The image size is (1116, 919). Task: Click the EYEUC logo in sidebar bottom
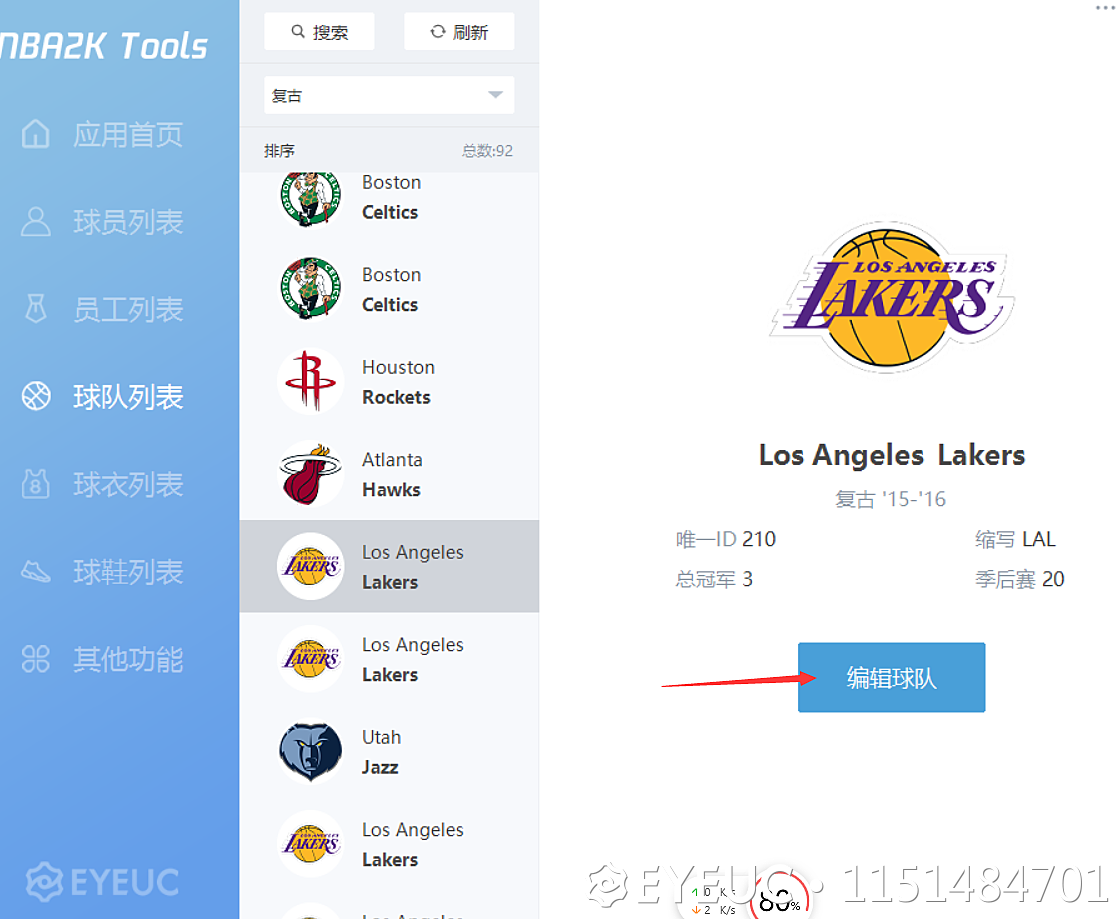click(103, 881)
